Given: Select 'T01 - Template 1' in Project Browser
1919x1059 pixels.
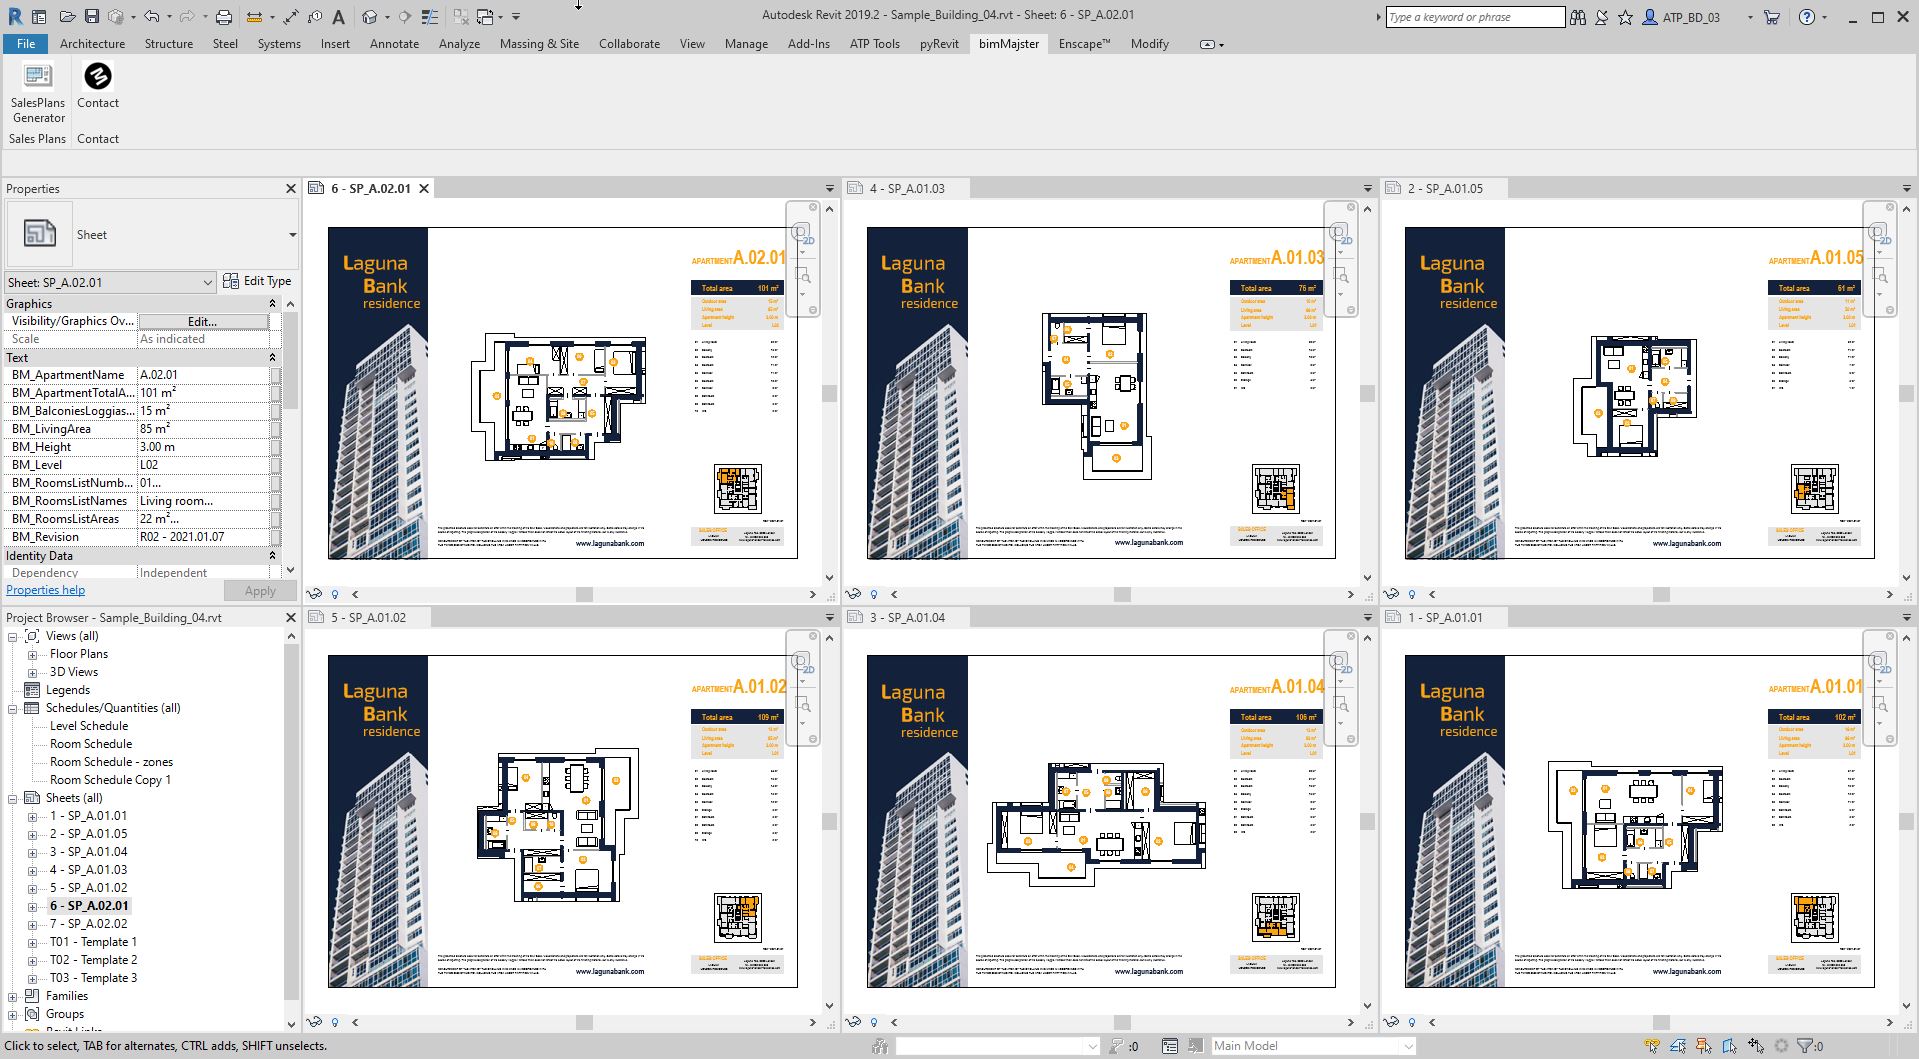Looking at the screenshot, I should pyautogui.click(x=93, y=942).
